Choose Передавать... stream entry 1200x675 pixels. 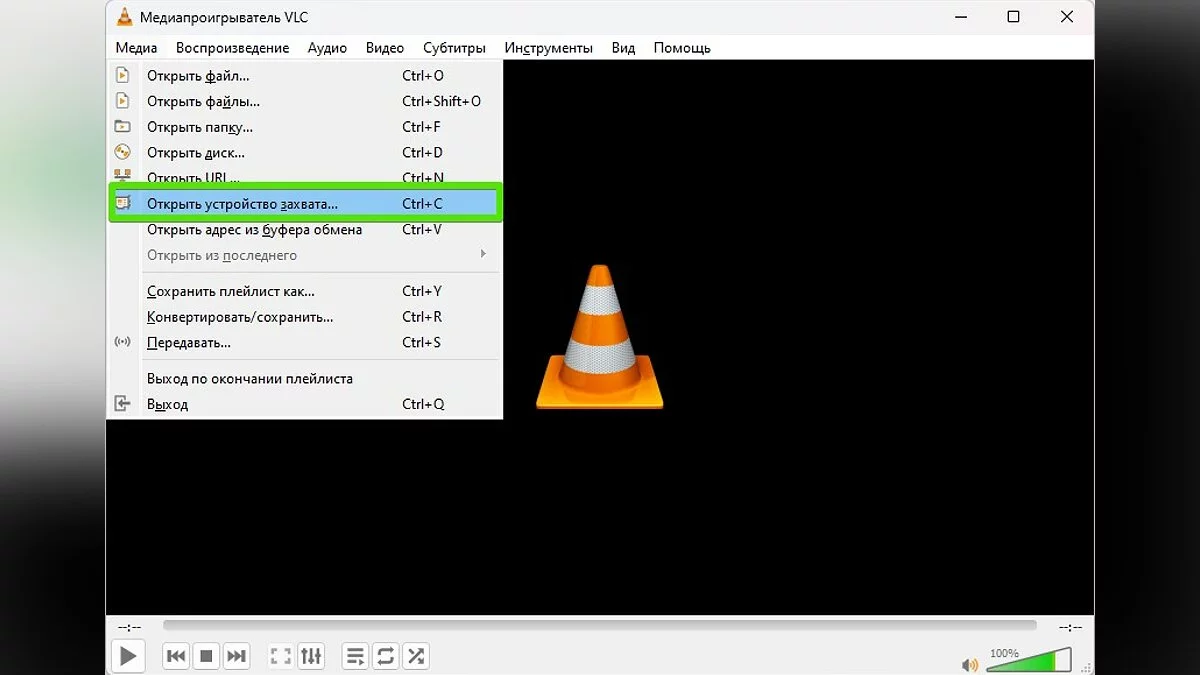304,342
